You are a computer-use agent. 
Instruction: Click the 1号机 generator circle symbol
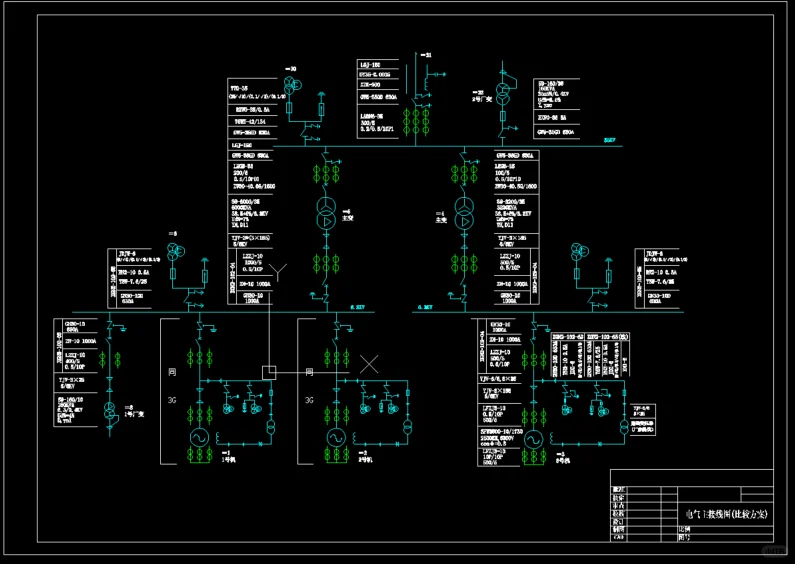(x=199, y=438)
